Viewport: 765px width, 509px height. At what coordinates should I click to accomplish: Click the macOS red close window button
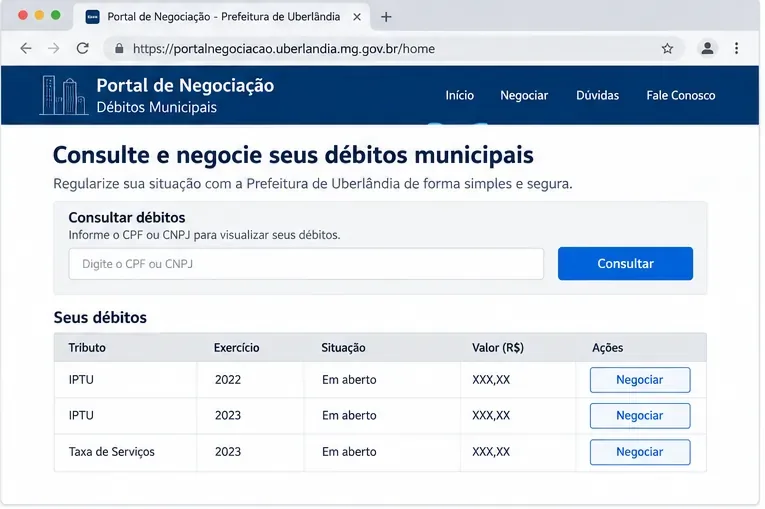point(22,15)
